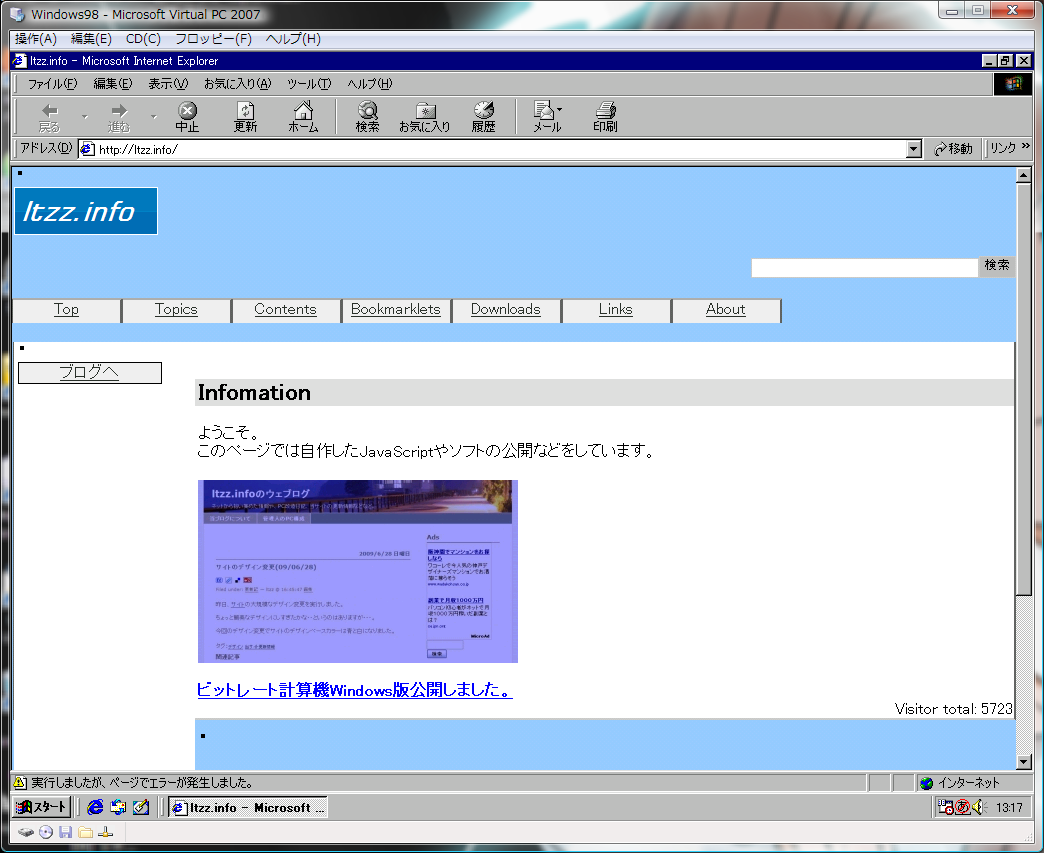Click the Windows logo throbber icon
Image resolution: width=1044 pixels, height=853 pixels.
[1013, 84]
